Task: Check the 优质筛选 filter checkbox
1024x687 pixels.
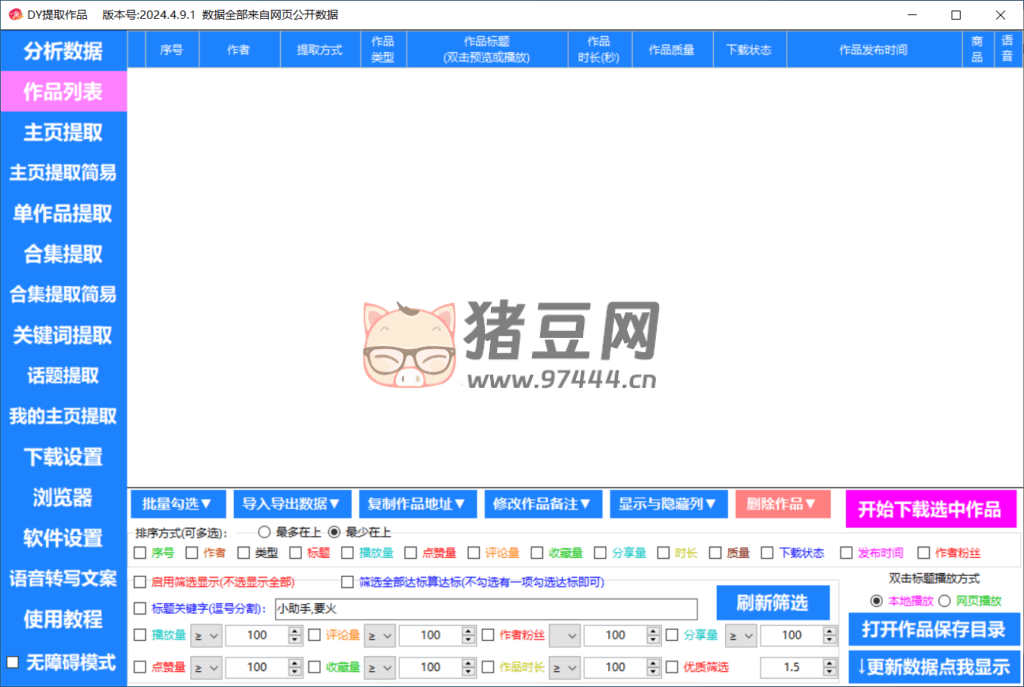Action: click(x=672, y=667)
